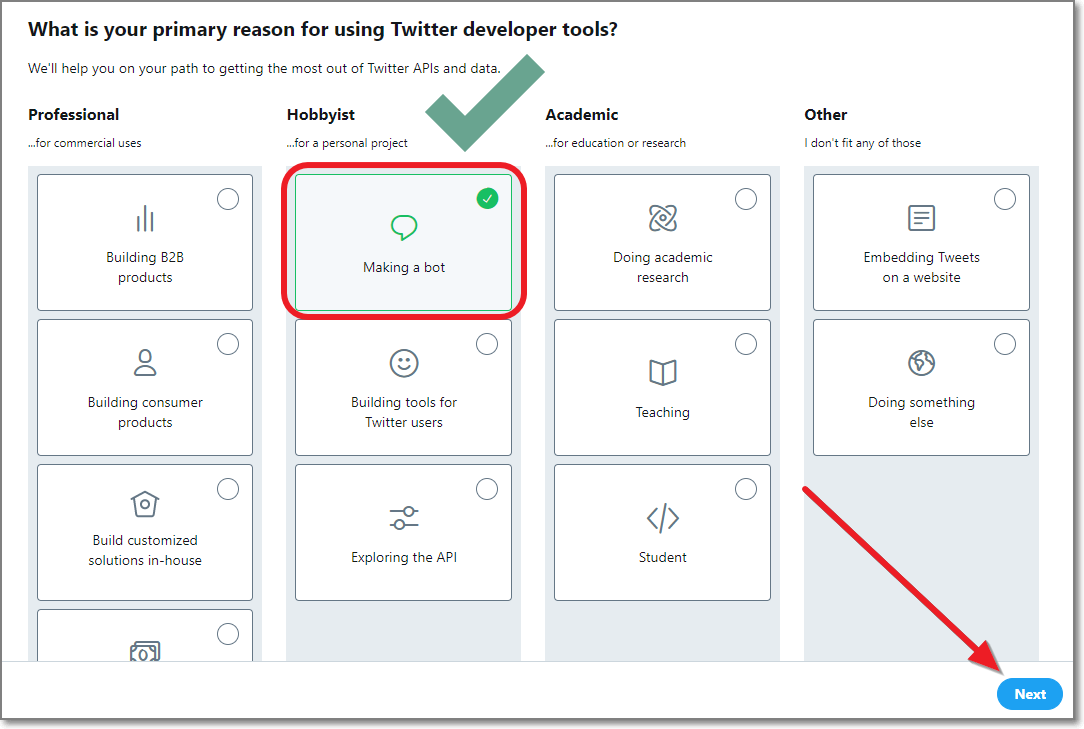Click the 'Teaching' label
The height and width of the screenshot is (729, 1084).
point(663,412)
